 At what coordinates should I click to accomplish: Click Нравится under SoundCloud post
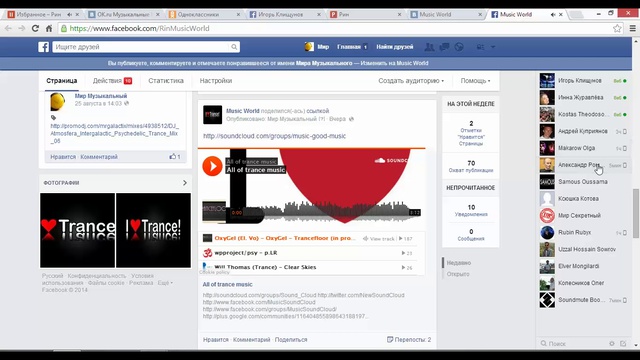click(x=216, y=340)
